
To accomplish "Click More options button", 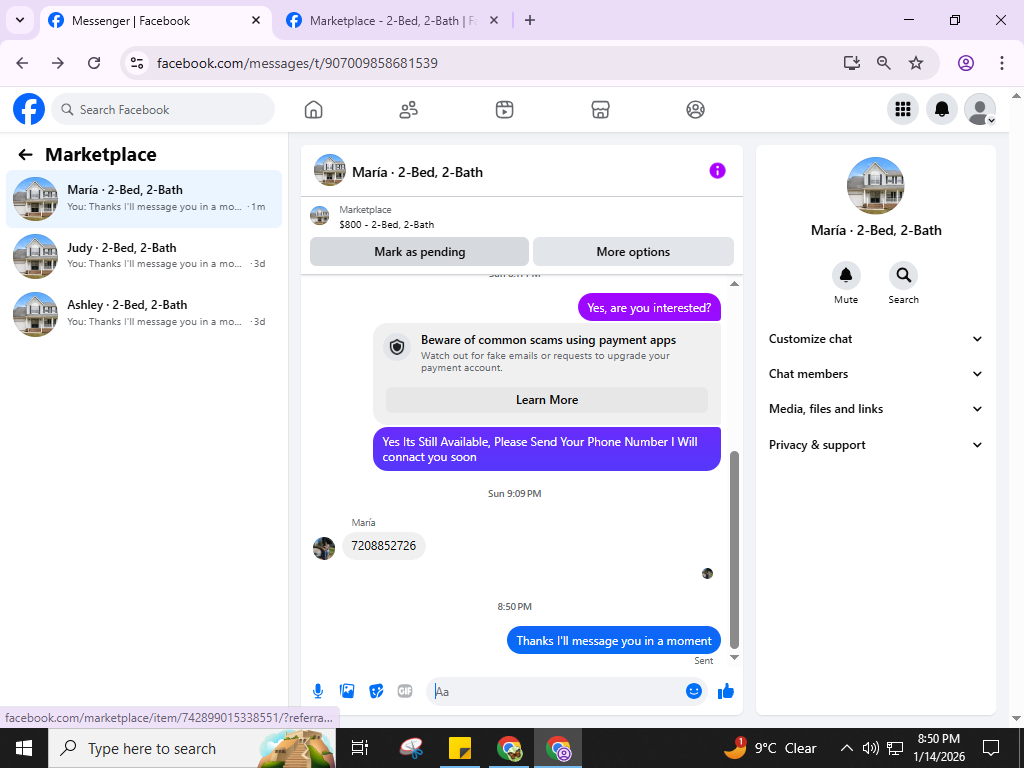I will 633,251.
